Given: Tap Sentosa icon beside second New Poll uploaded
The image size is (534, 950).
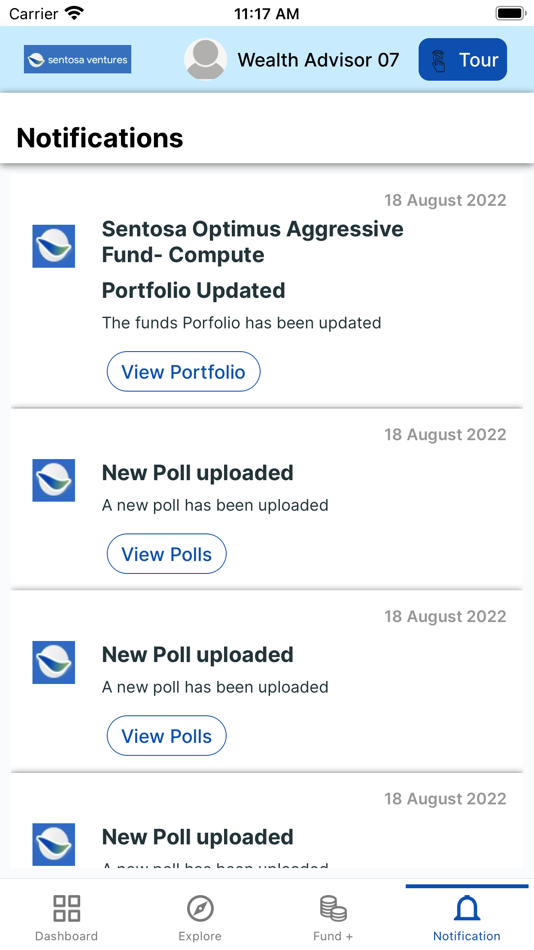Looking at the screenshot, I should tap(54, 662).
